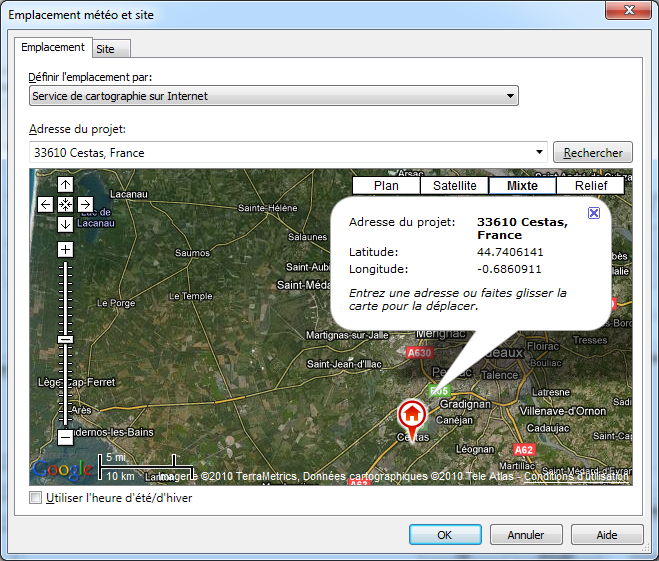Switch map view to Satellite

[x=454, y=185]
